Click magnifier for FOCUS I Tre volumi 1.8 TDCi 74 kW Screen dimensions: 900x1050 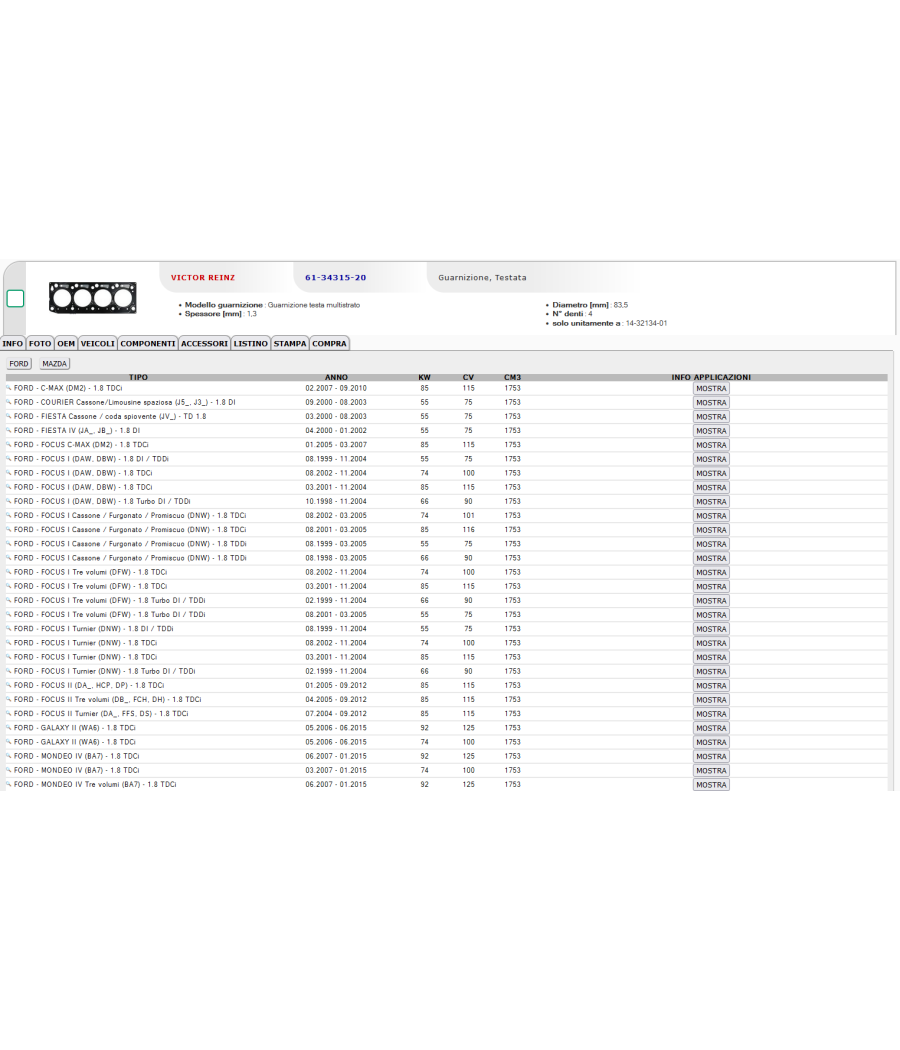(9, 572)
